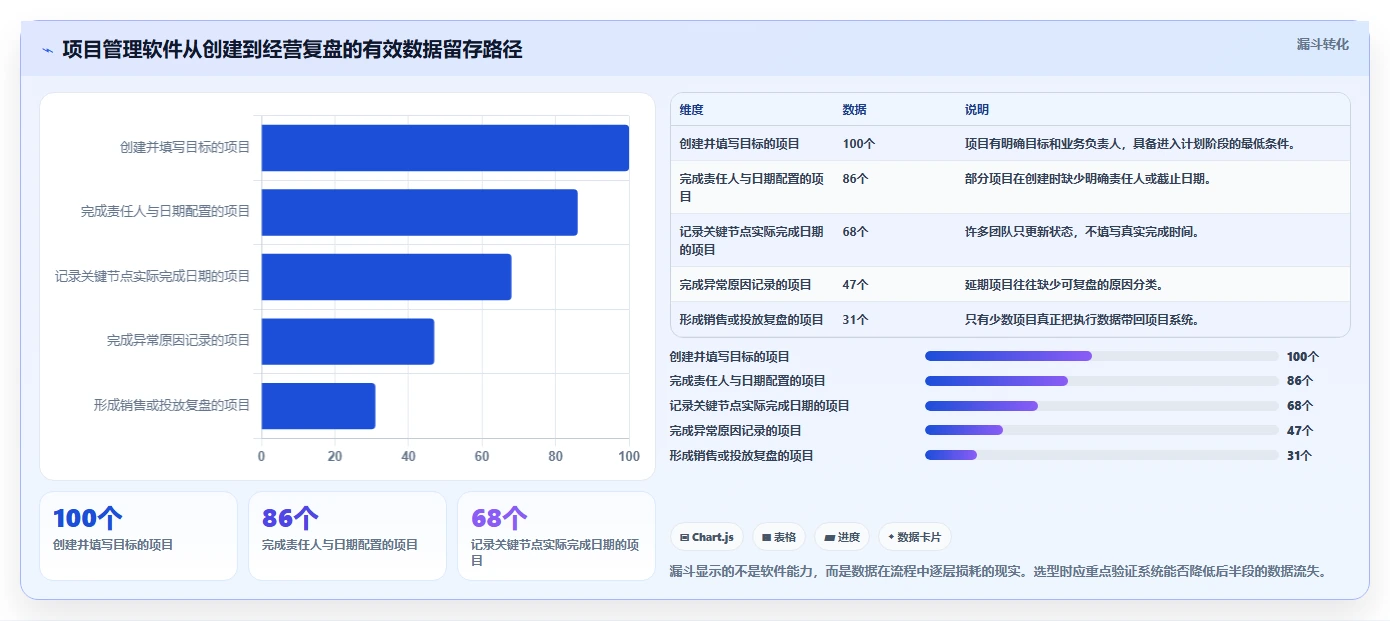Screen dimensions: 1390x621
Task: Click the chart bar for 形成销售或投放复盘的项目
Action: (319, 406)
